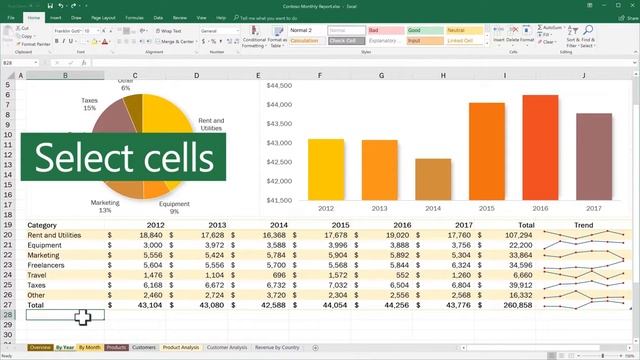Open the Clear dropdown

[x=547, y=42]
